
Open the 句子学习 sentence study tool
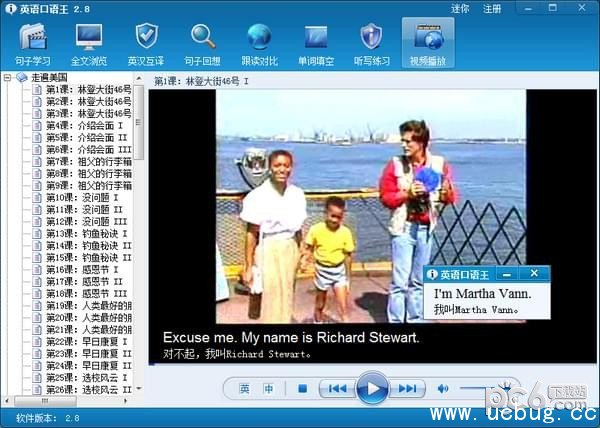(34, 43)
